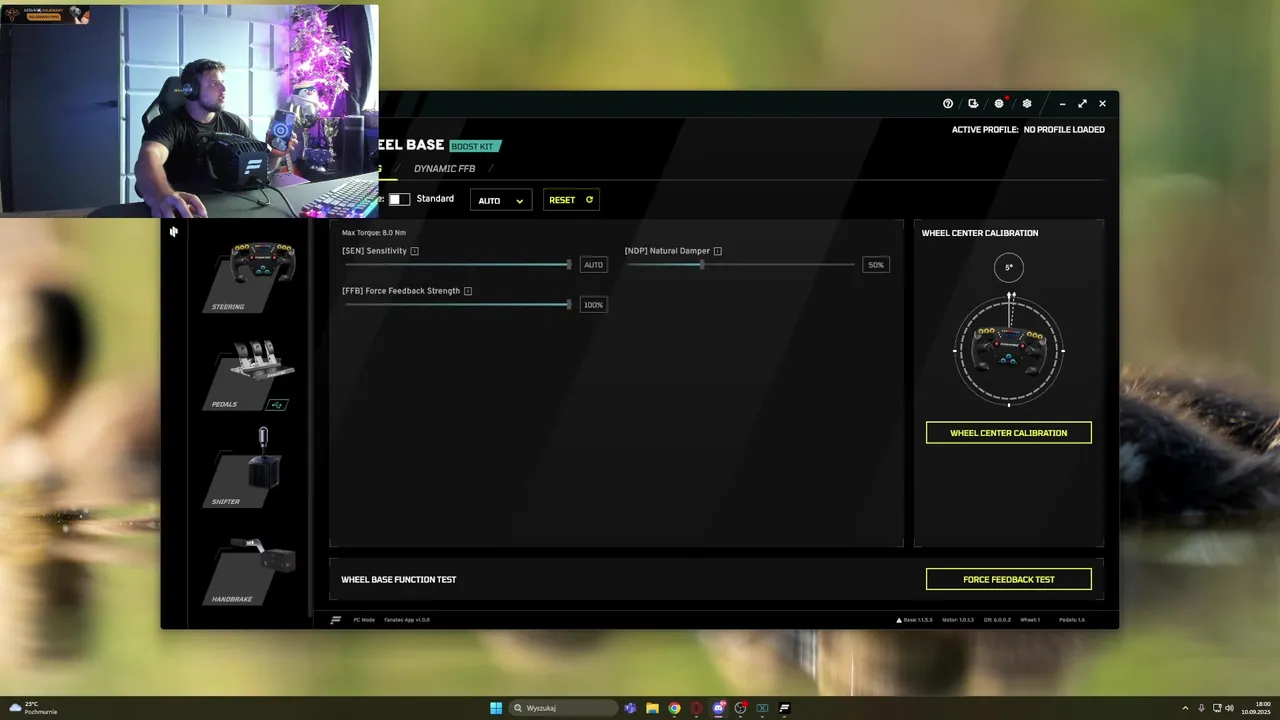The height and width of the screenshot is (720, 1280).
Task: Click the Fanatec logo in status bar
Action: (x=336, y=620)
